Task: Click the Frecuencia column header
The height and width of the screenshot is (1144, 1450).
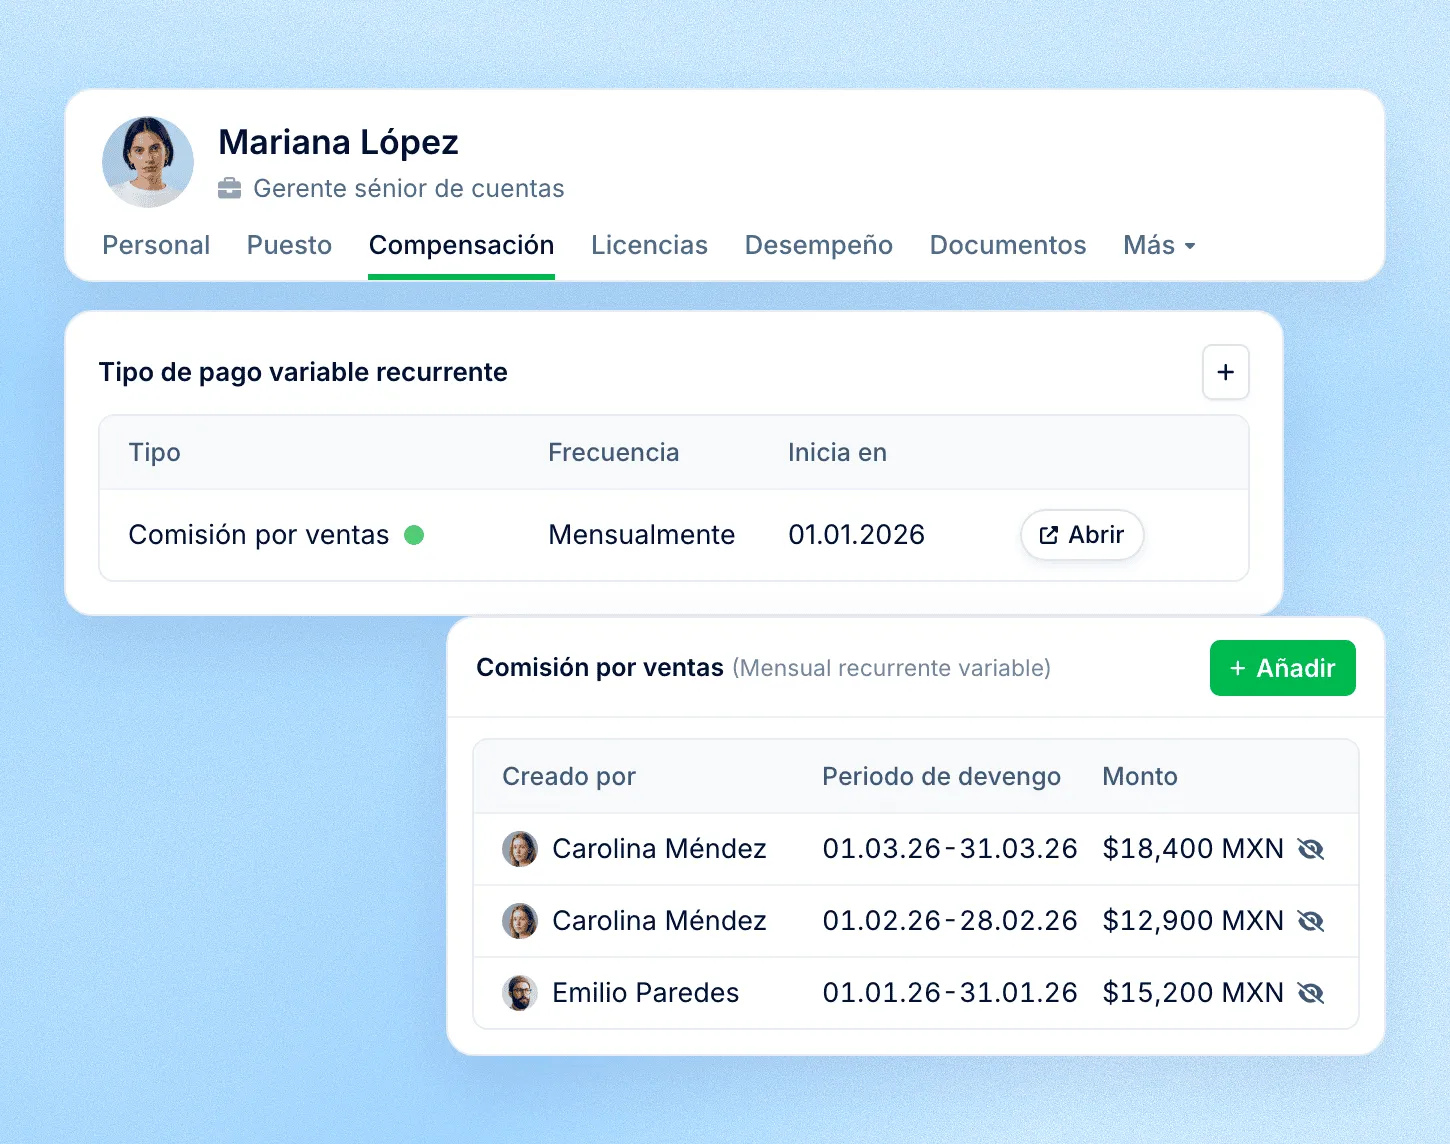Action: pyautogui.click(x=613, y=453)
